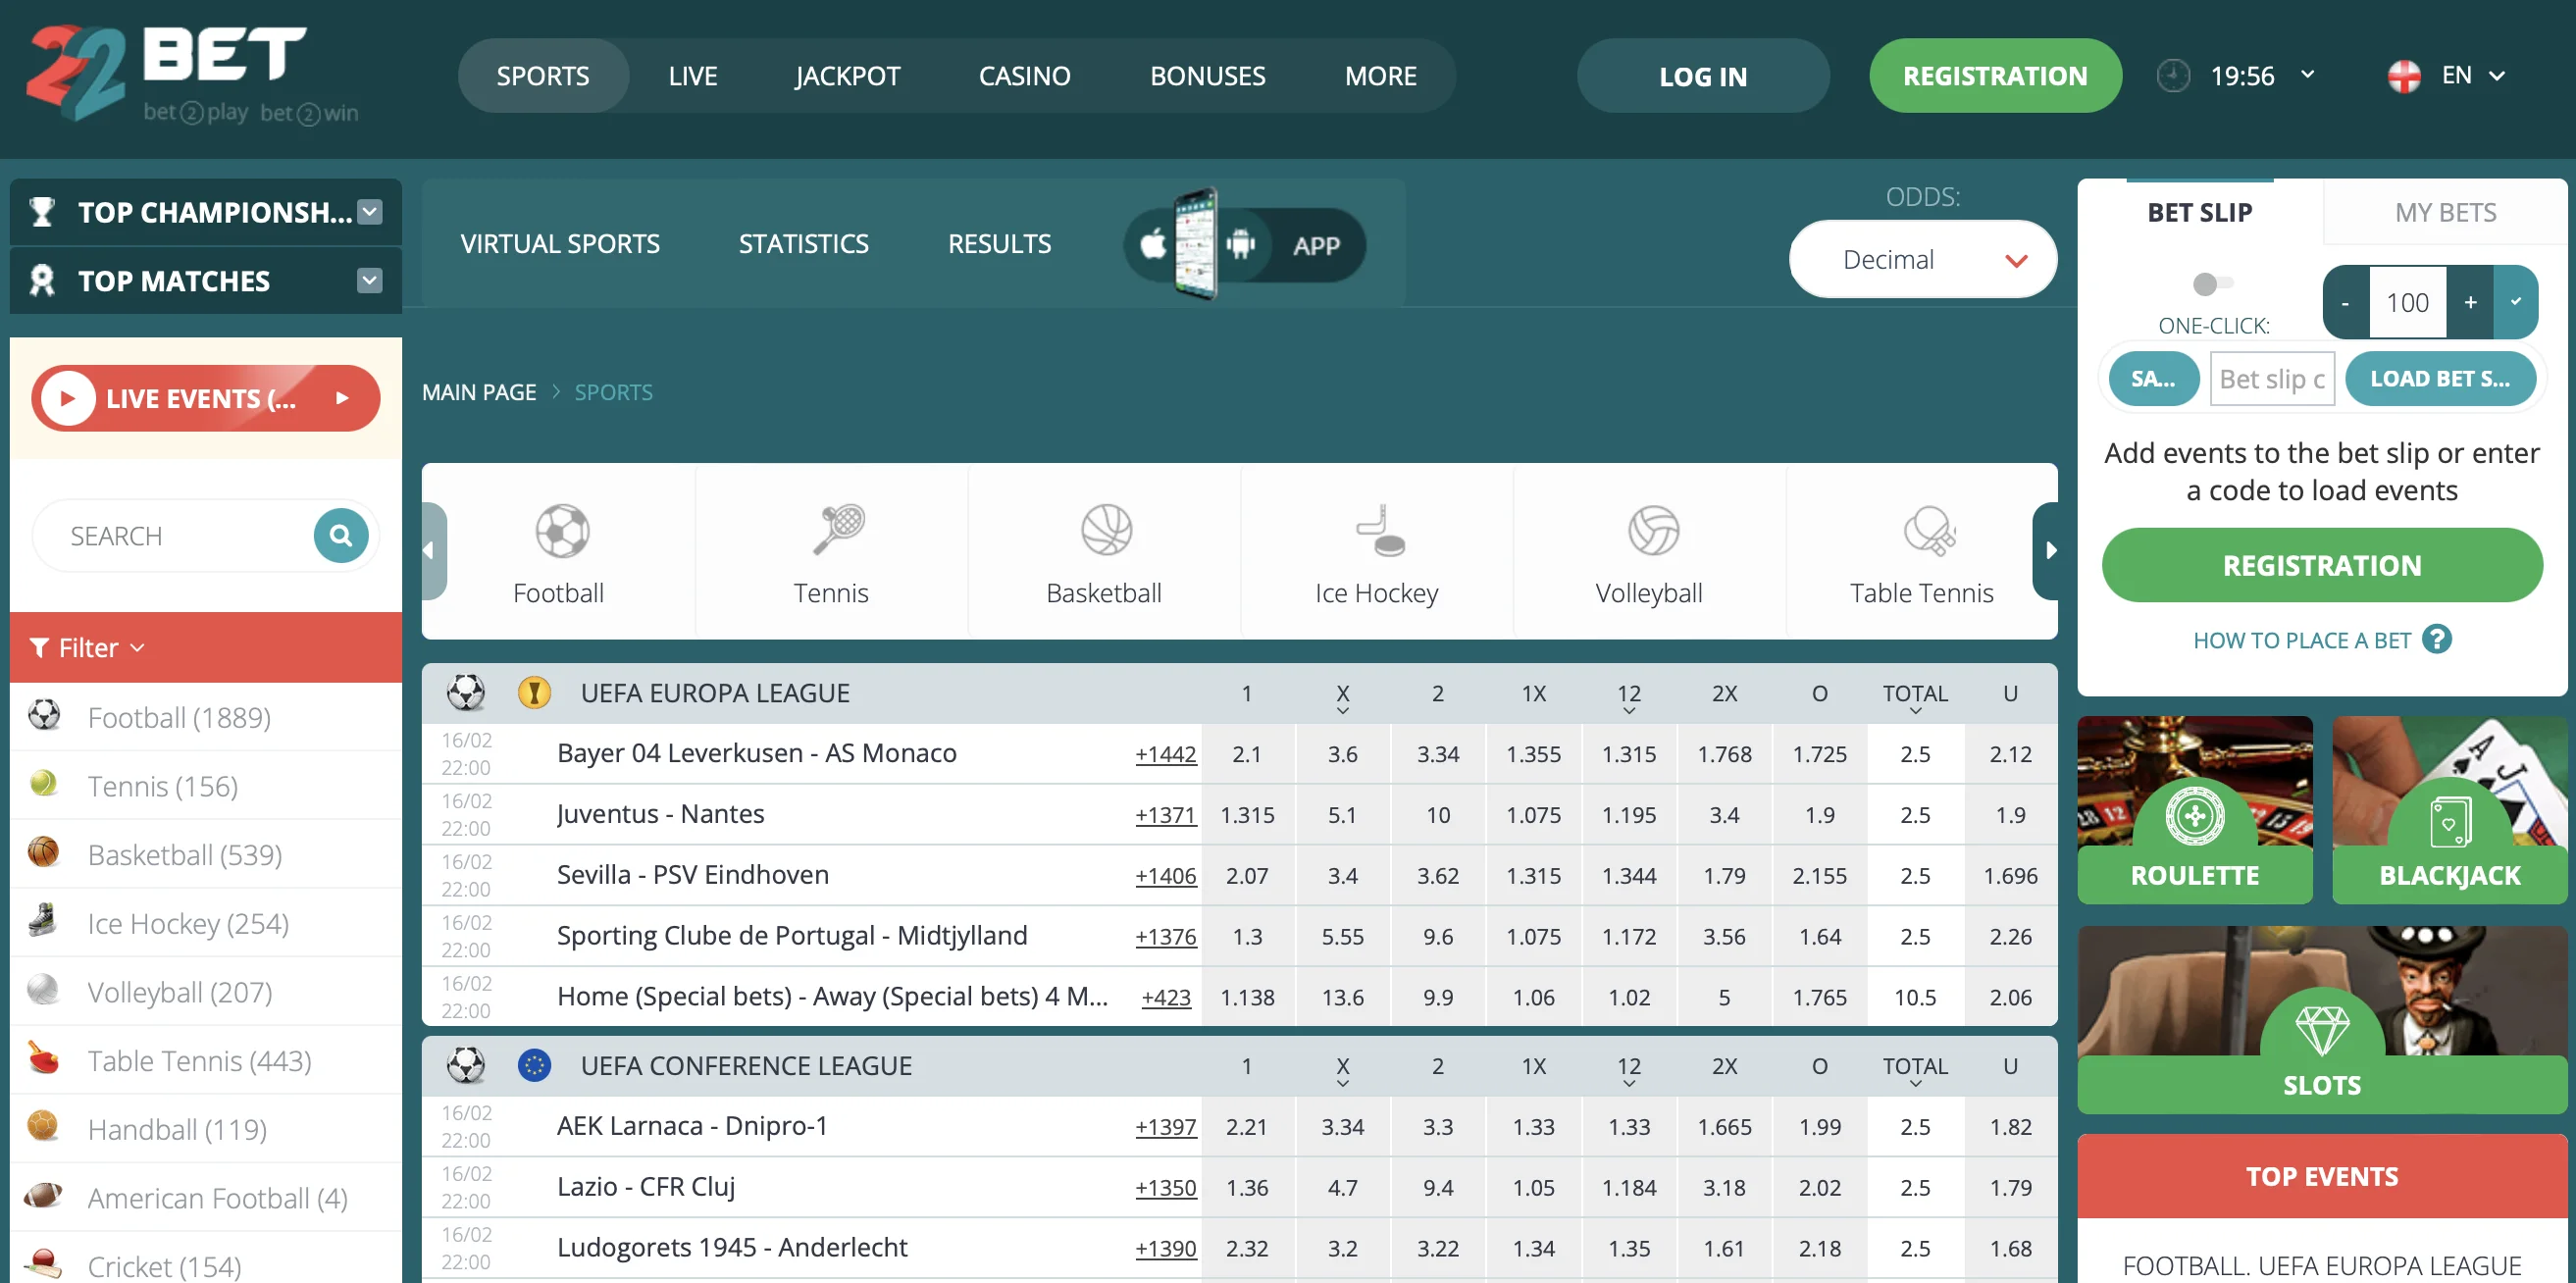This screenshot has height=1283, width=2576.
Task: Open the Sports menu tab
Action: click(x=543, y=76)
